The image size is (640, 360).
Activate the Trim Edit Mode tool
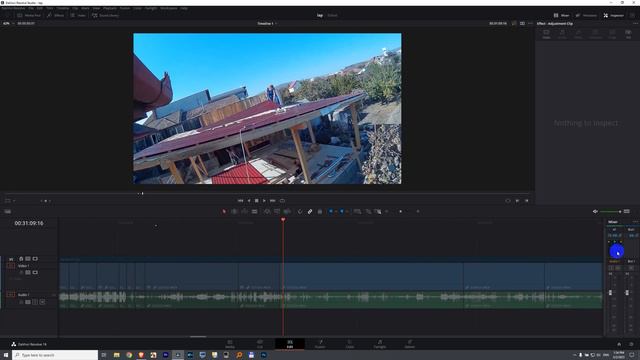[234, 211]
